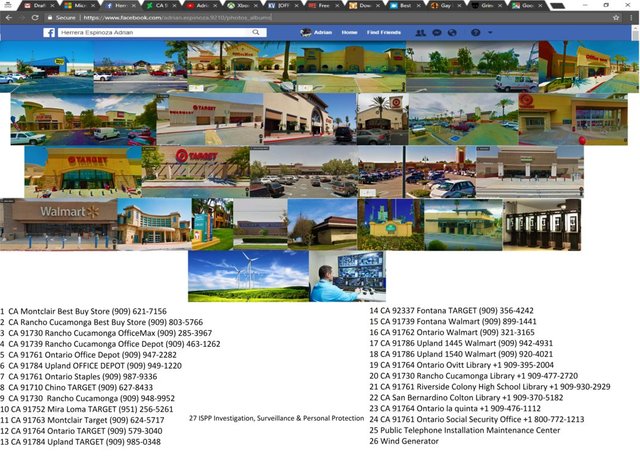Select line '22 CA San Bernardino Colton Library'

point(466,398)
